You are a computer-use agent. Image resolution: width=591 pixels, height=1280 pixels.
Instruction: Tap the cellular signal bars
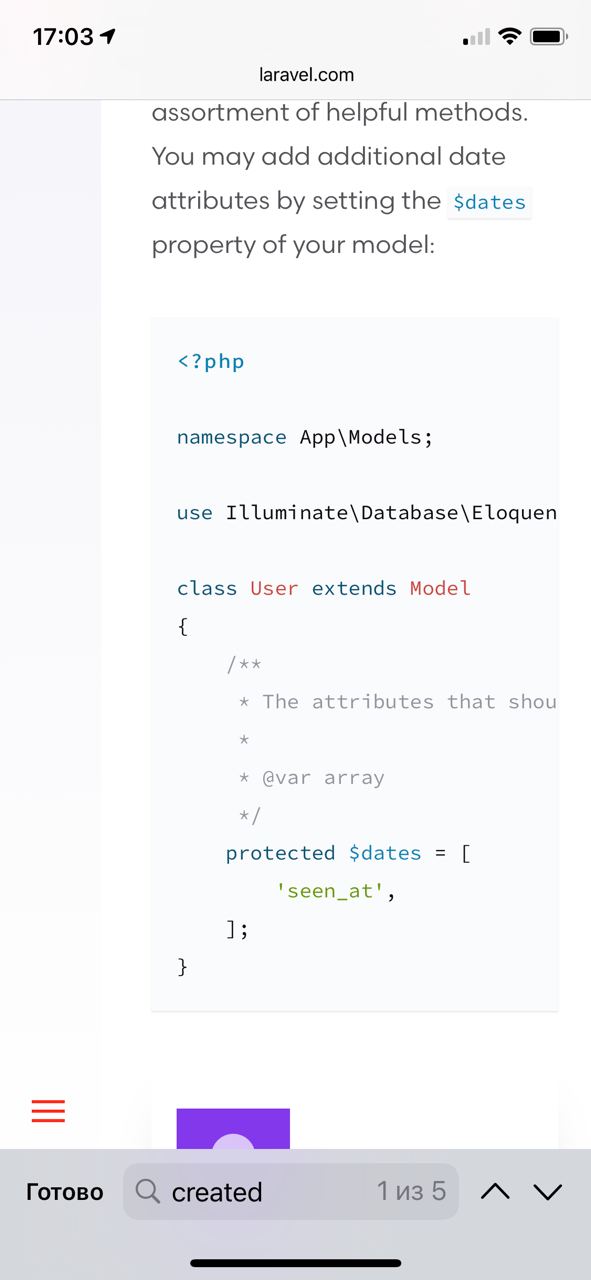(477, 38)
